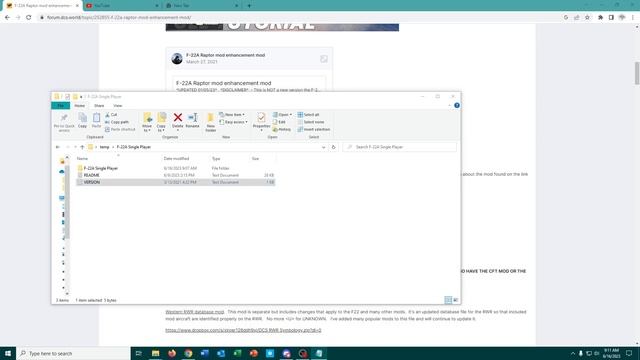This screenshot has height=360, width=640.
Task: Open the Move to menu
Action: point(147,122)
